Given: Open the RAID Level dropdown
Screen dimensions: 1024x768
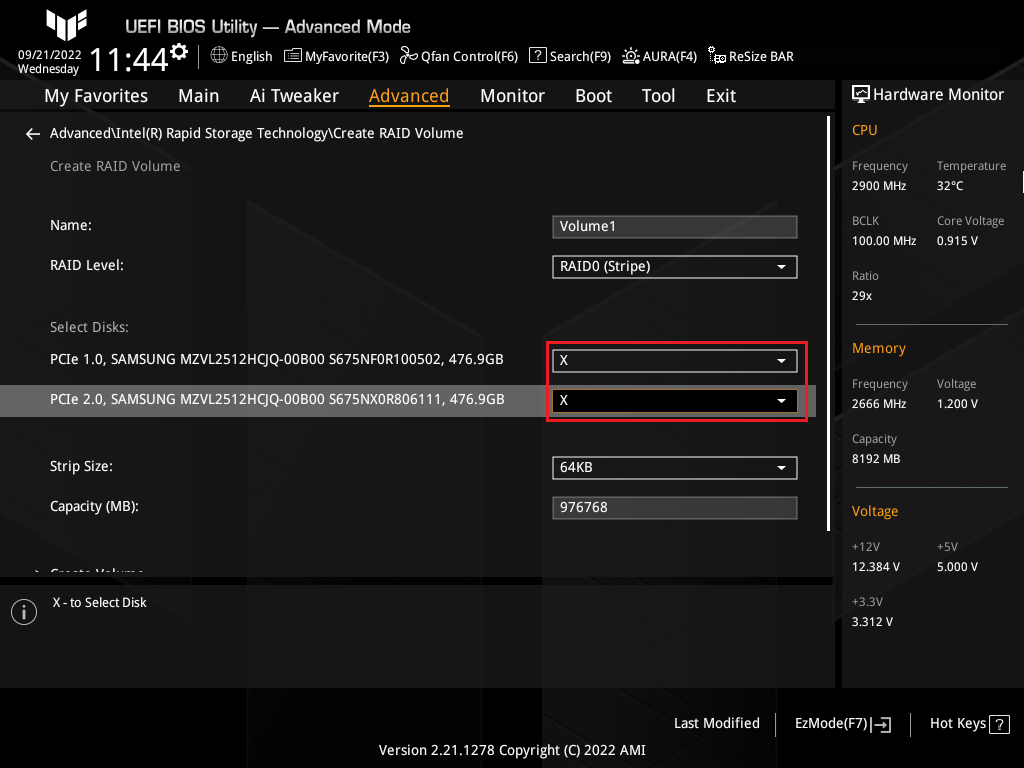Looking at the screenshot, I should 675,266.
